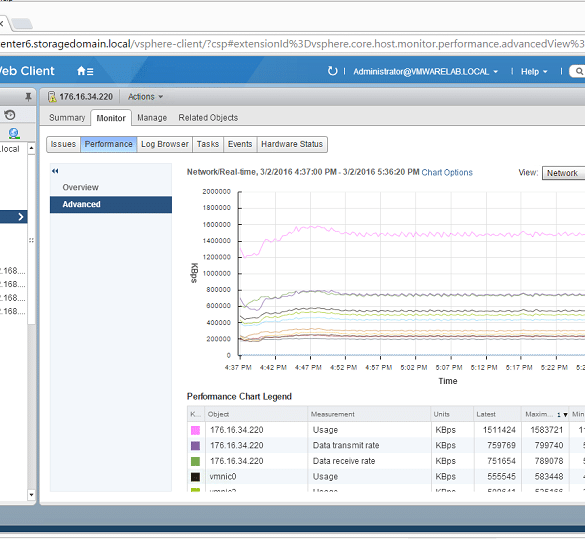Click the black swatch for vmnic0
The image size is (585, 539).
(x=195, y=477)
